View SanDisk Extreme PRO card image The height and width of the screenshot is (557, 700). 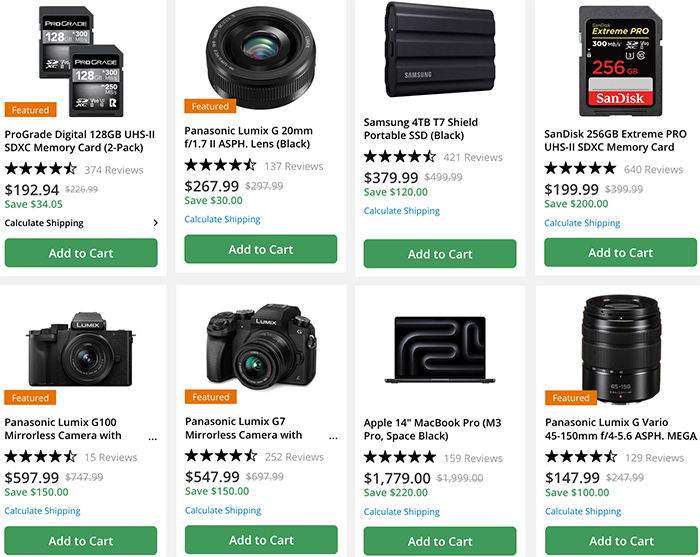pos(619,60)
